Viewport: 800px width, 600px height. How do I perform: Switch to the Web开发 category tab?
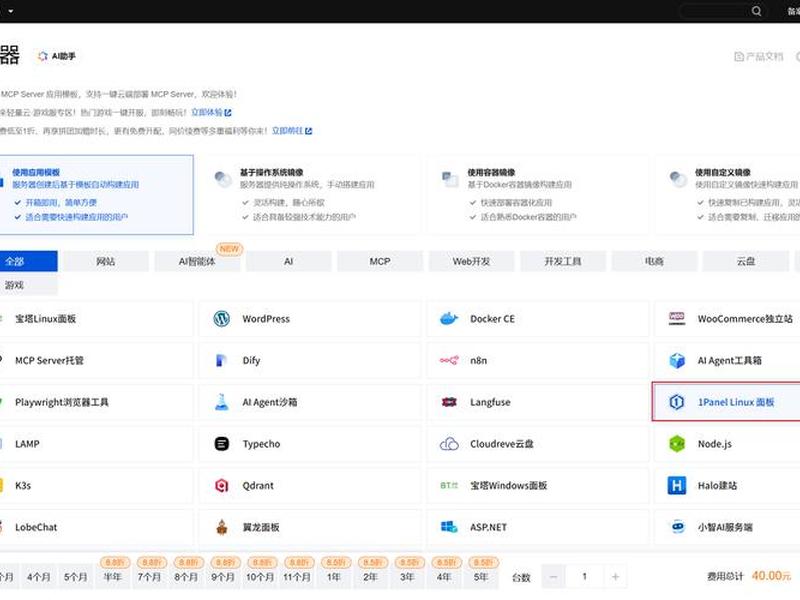(471, 261)
